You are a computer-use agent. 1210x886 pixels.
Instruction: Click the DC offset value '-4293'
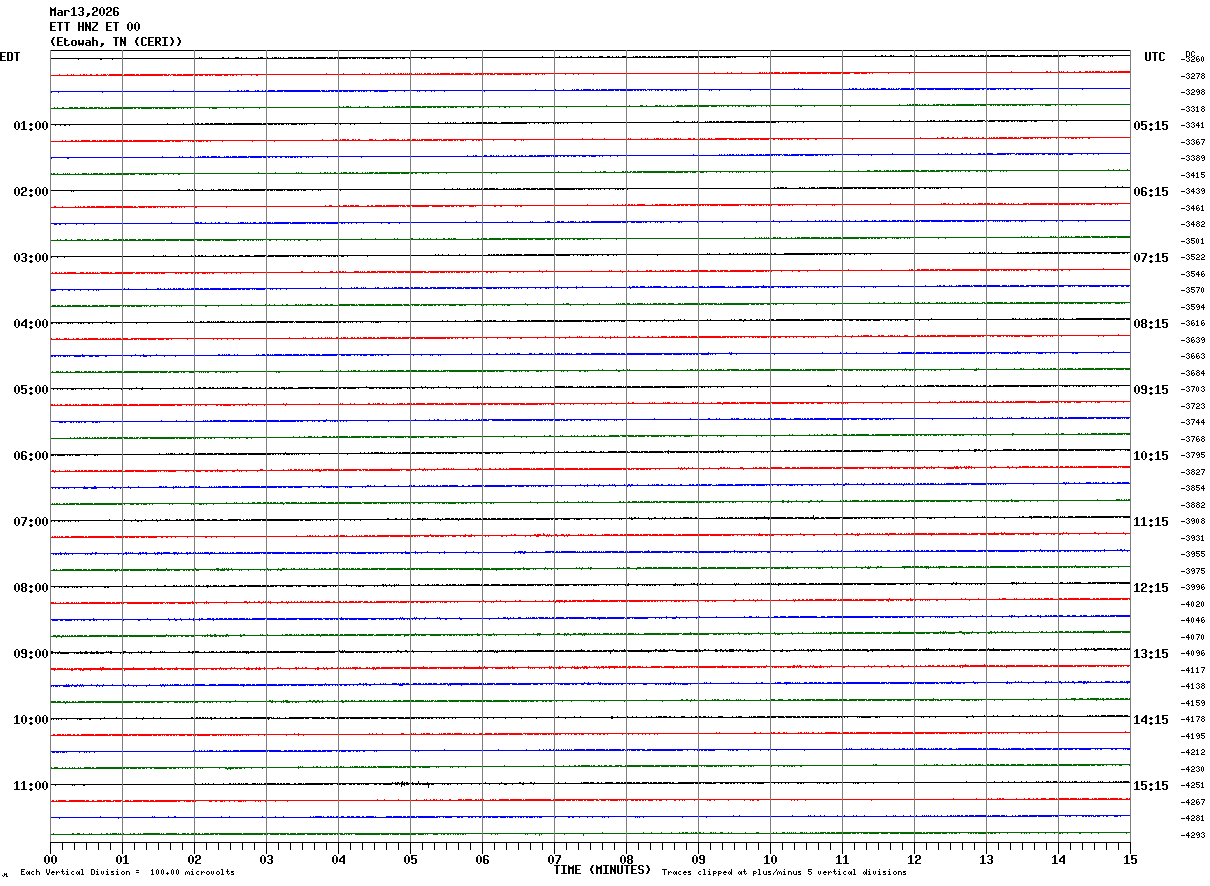(x=1193, y=835)
